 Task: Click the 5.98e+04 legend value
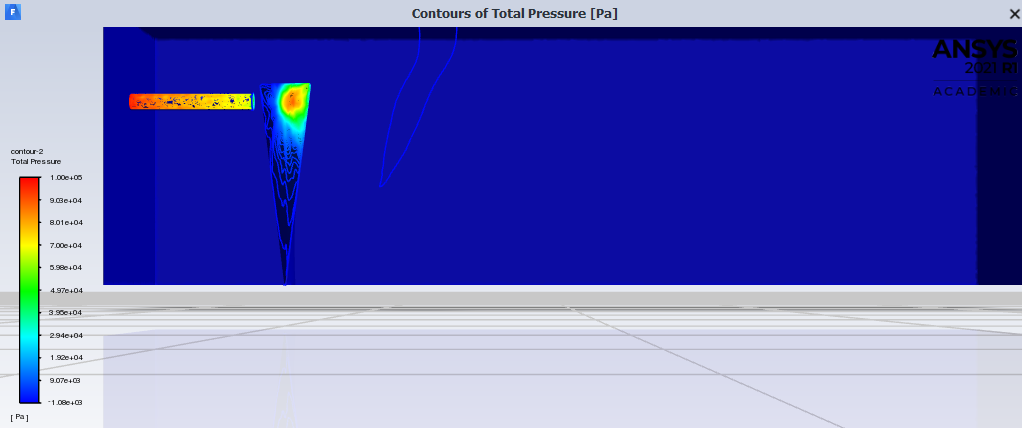click(x=66, y=267)
